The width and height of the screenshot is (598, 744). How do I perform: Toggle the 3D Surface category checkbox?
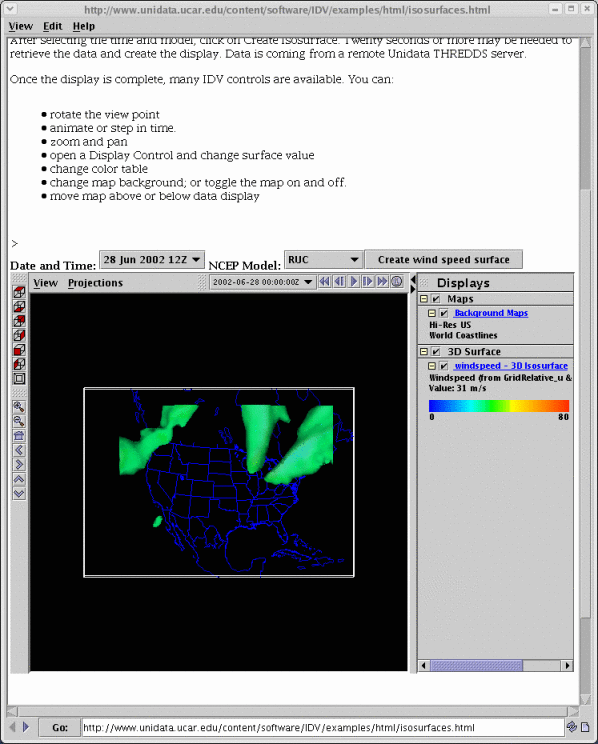436,352
